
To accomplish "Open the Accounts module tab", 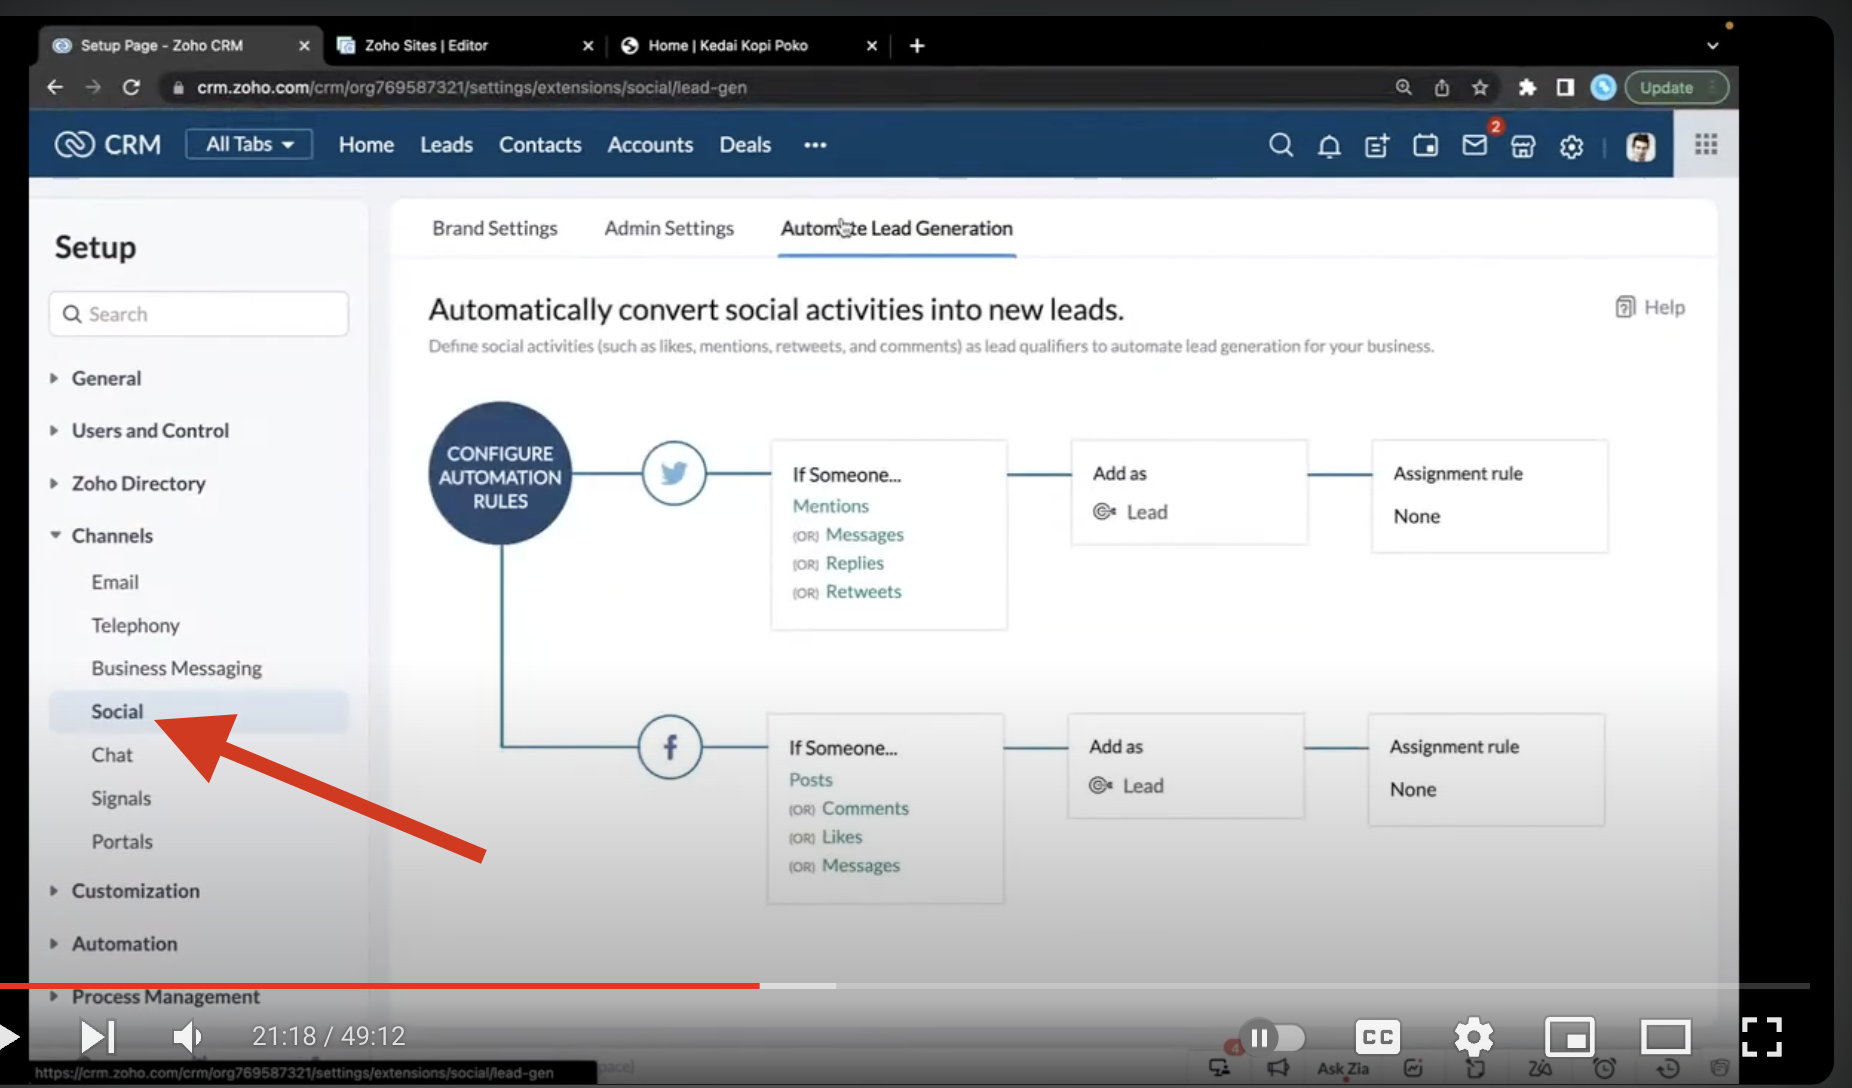I will tap(650, 145).
